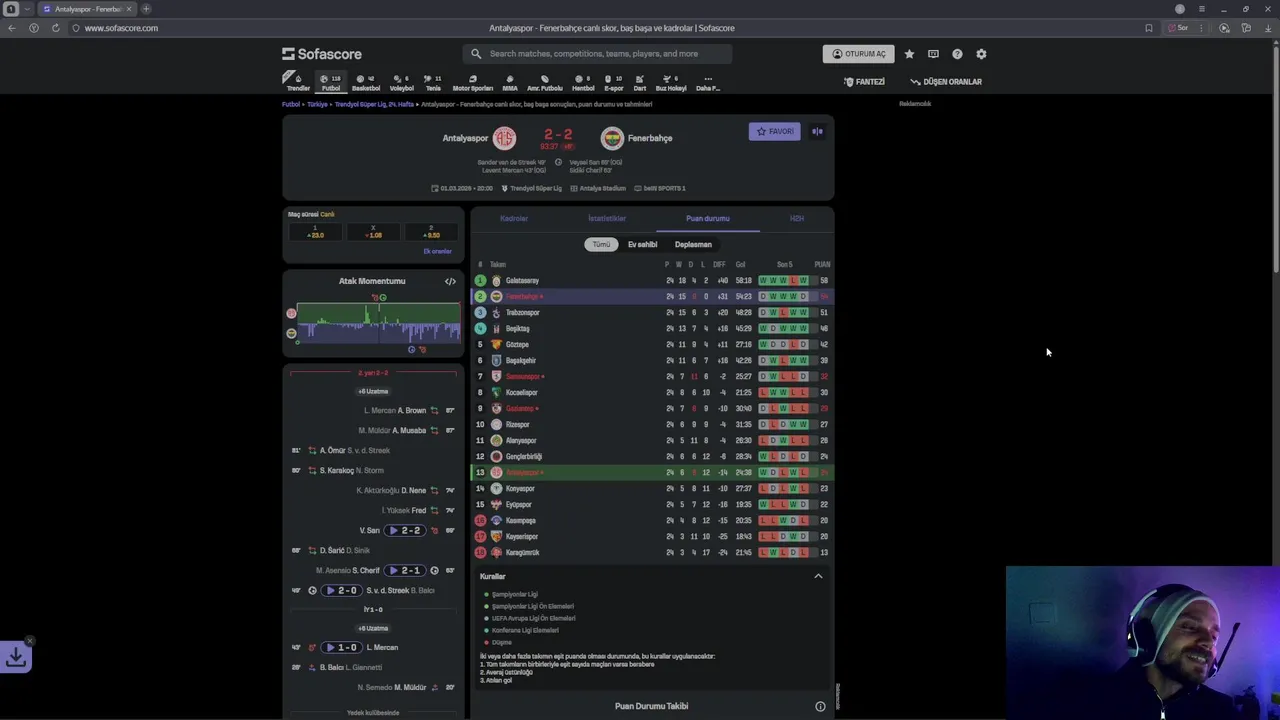
Task: Select the Motor Sporları category
Action: pyautogui.click(x=473, y=82)
